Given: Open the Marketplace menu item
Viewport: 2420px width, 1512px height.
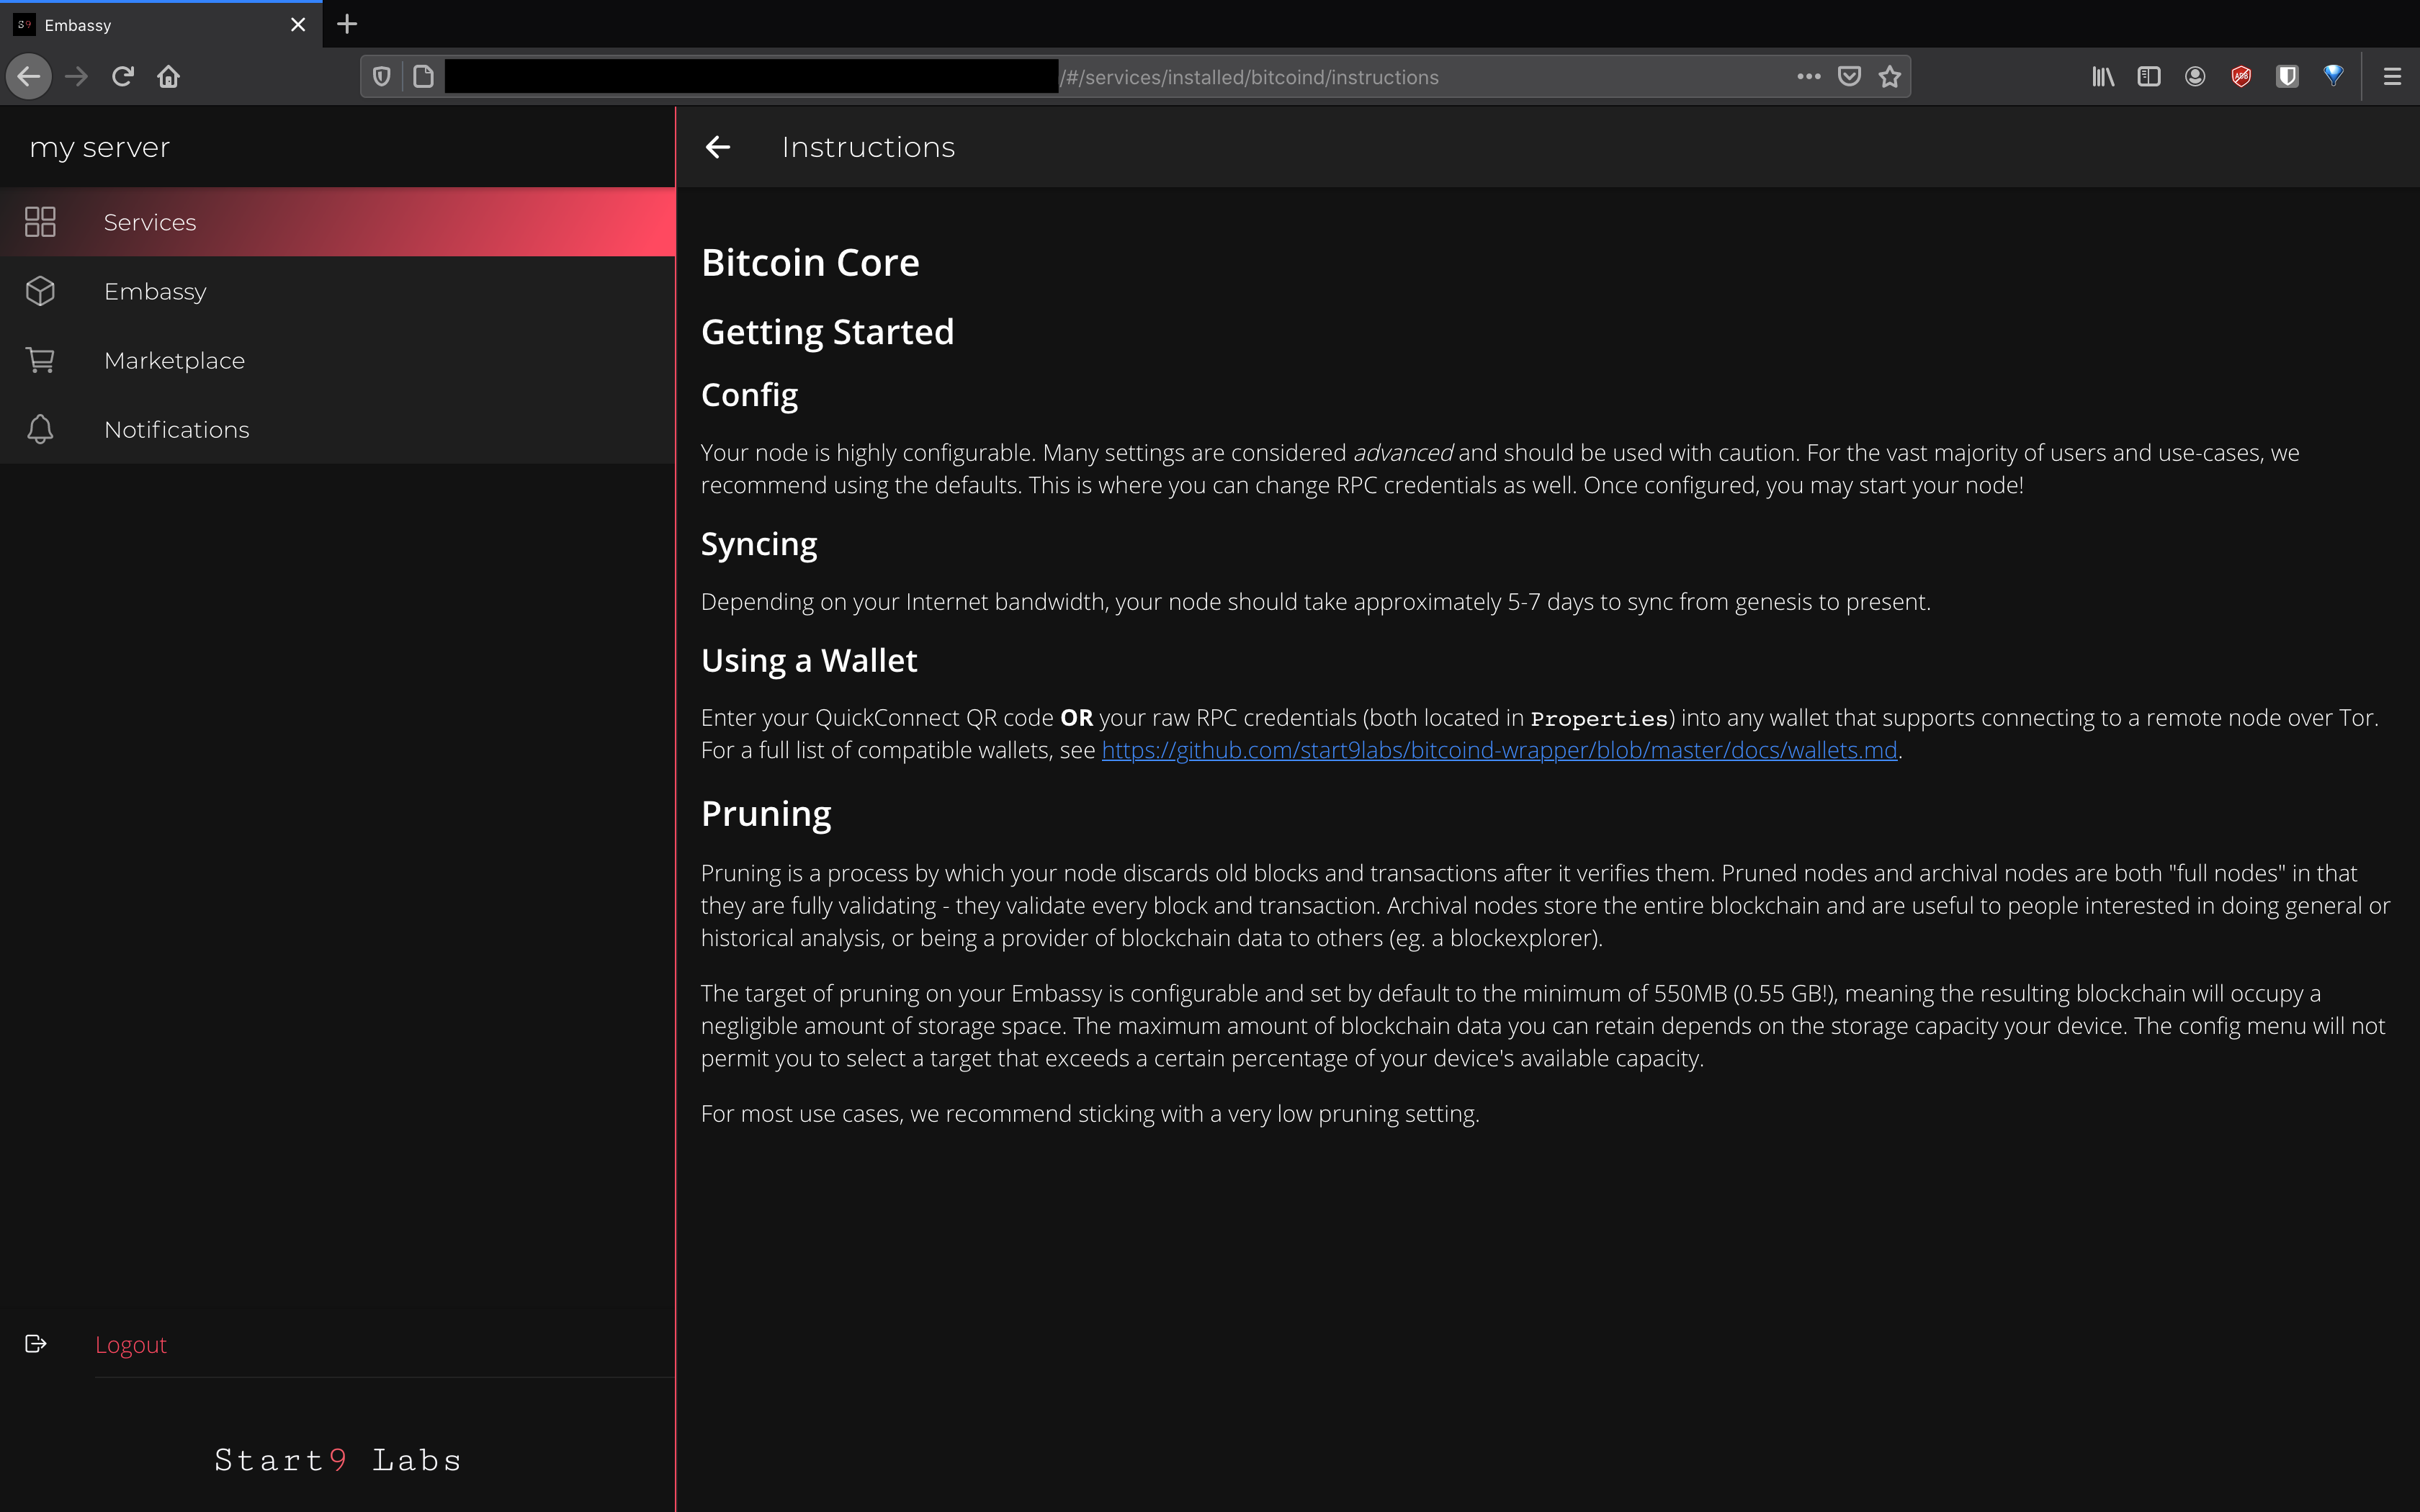Looking at the screenshot, I should 174,360.
